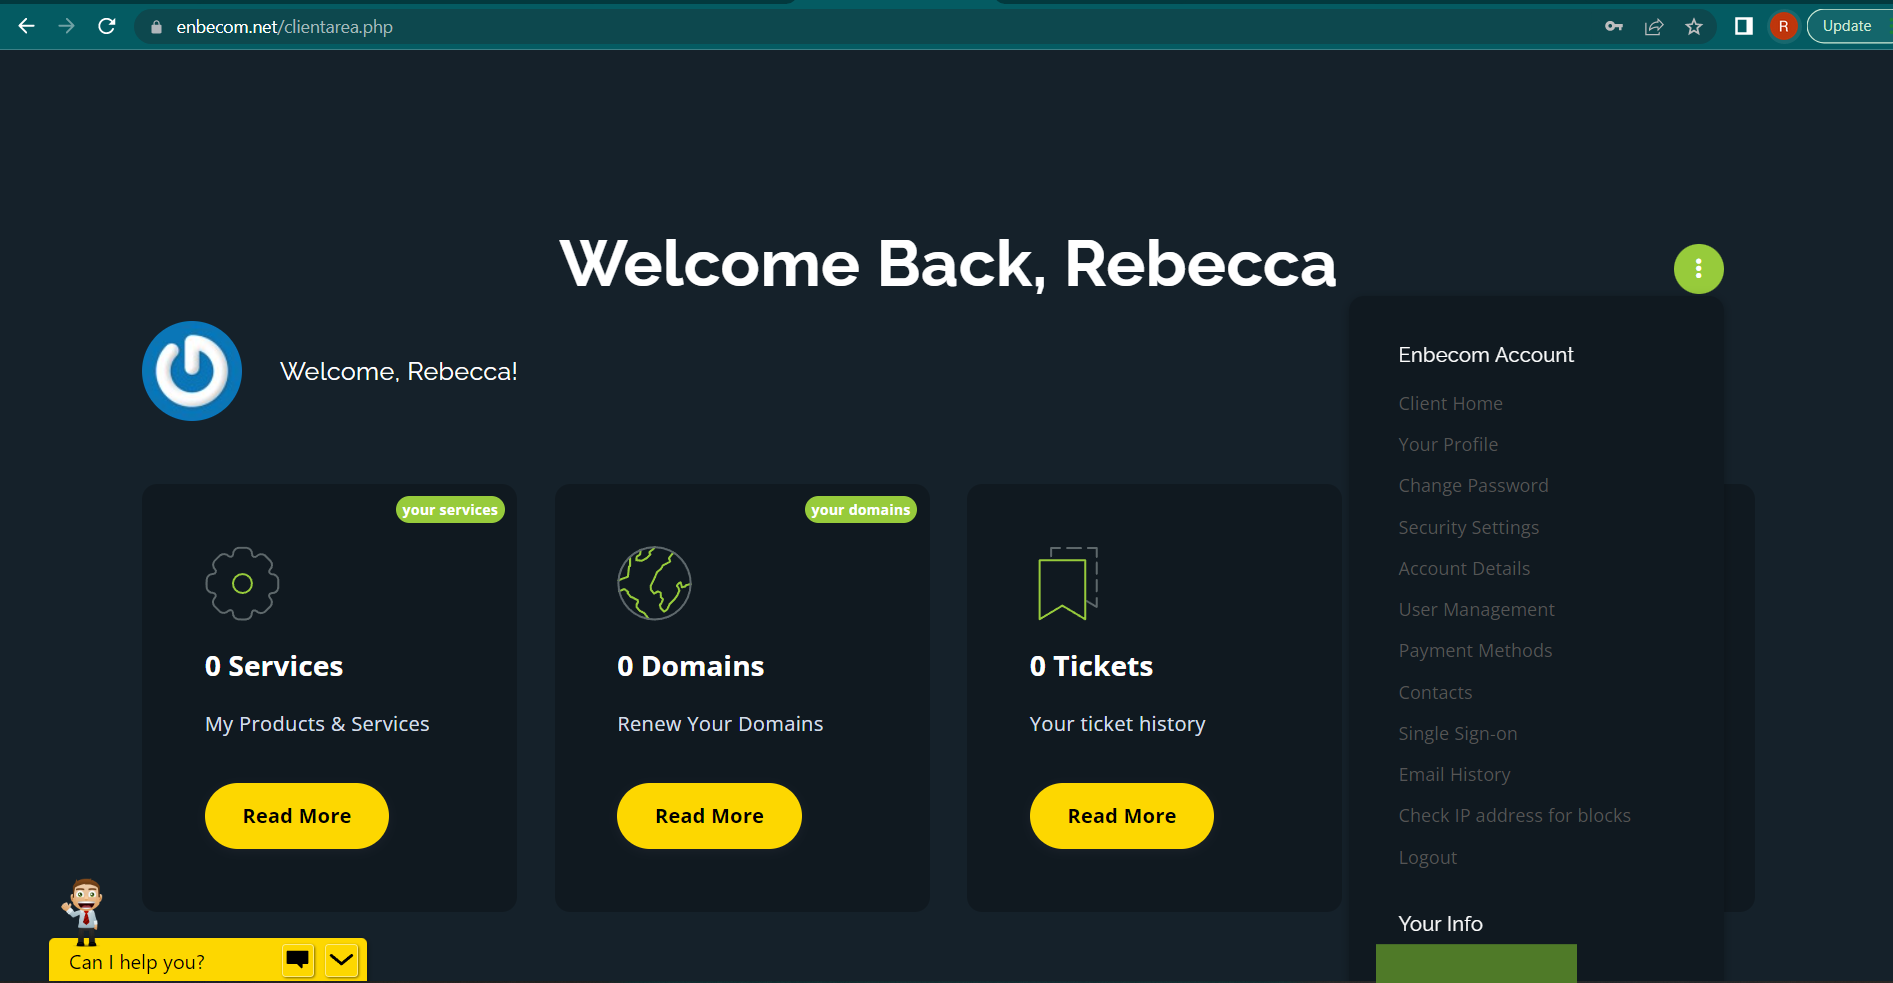The image size is (1893, 983).
Task: Click Read More under 0 Tickets
Action: tap(1121, 816)
